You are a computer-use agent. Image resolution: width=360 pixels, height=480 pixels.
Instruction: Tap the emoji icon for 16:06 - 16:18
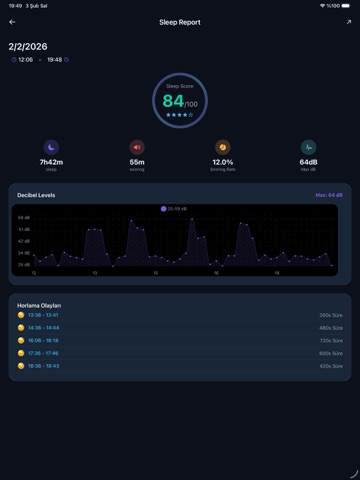click(x=21, y=340)
